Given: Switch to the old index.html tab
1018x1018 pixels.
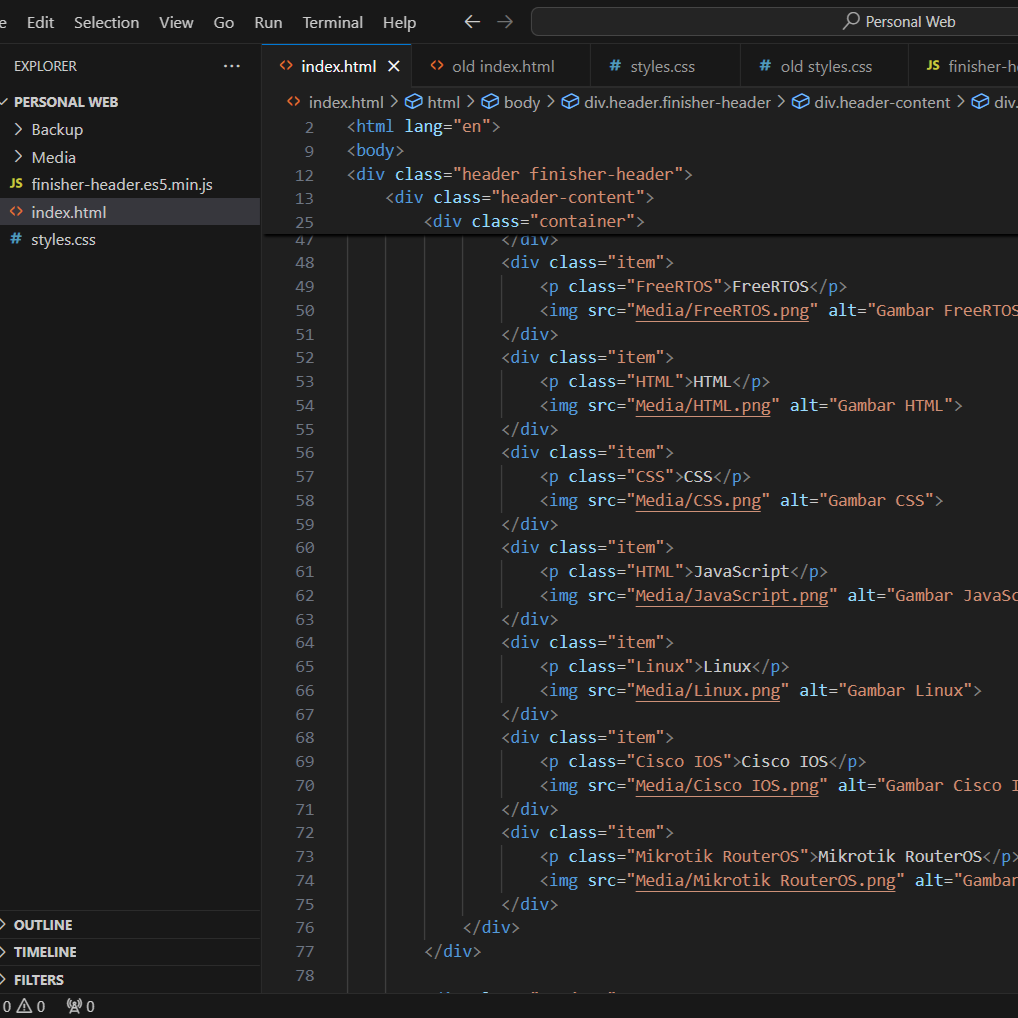Looking at the screenshot, I should click(502, 66).
